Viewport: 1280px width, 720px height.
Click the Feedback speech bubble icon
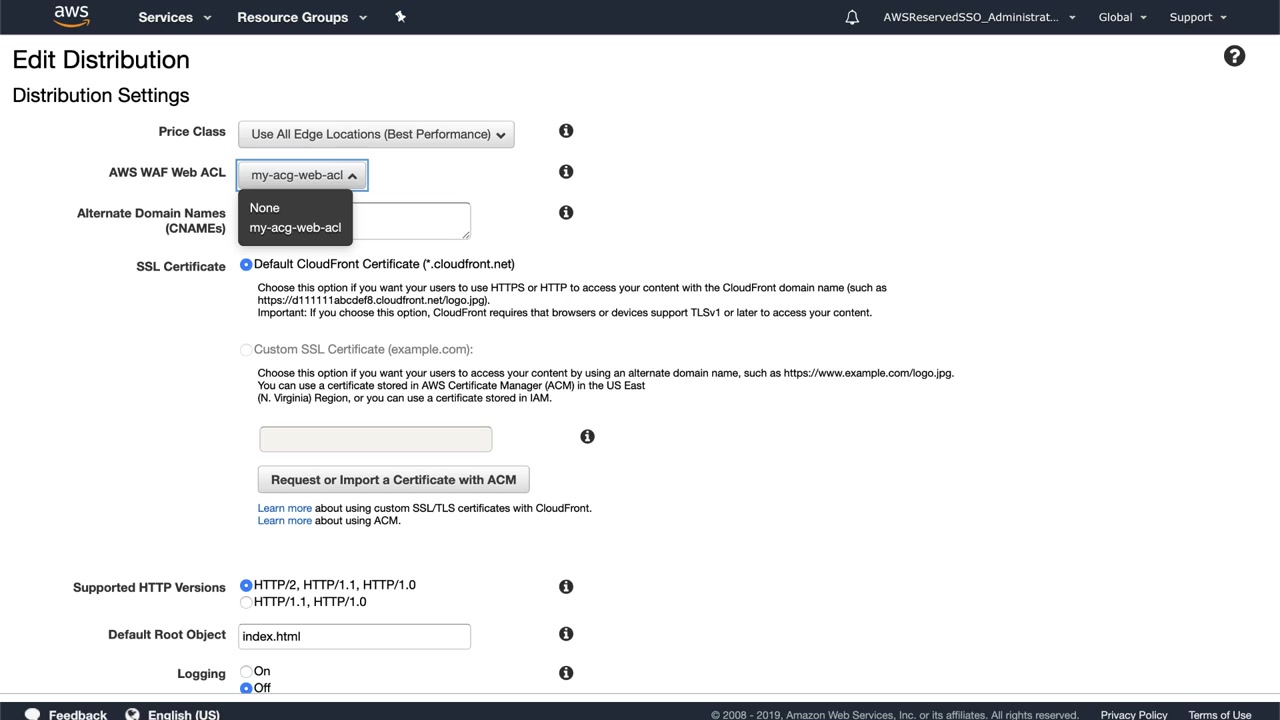click(32, 714)
